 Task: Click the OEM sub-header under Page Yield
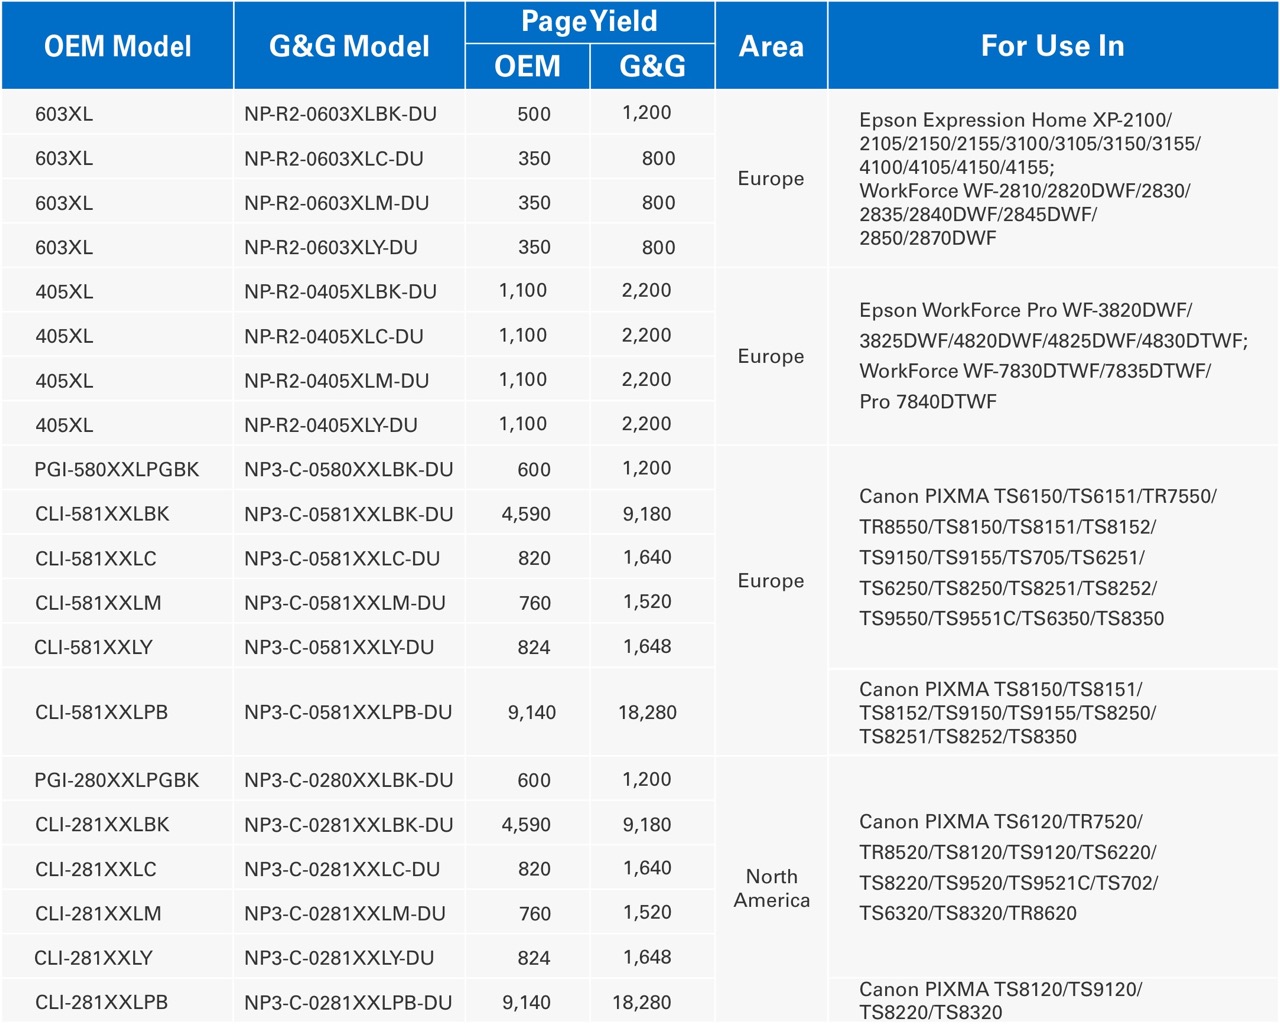tap(527, 67)
